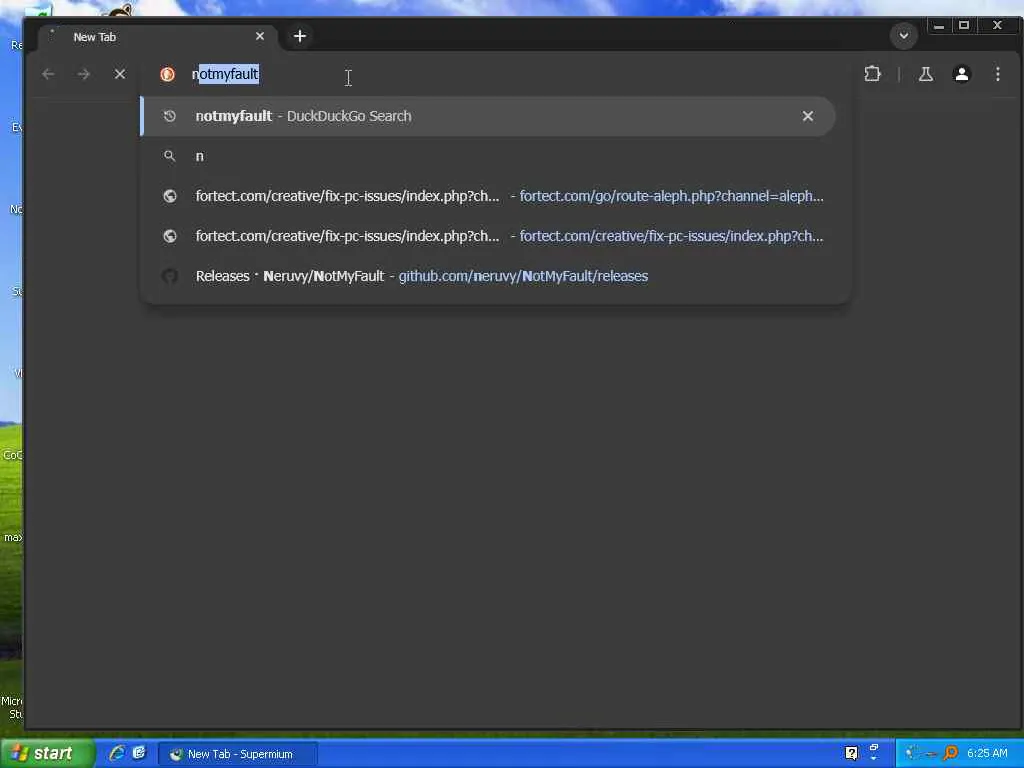
Task: Click the forward navigation arrow
Action: [84, 74]
